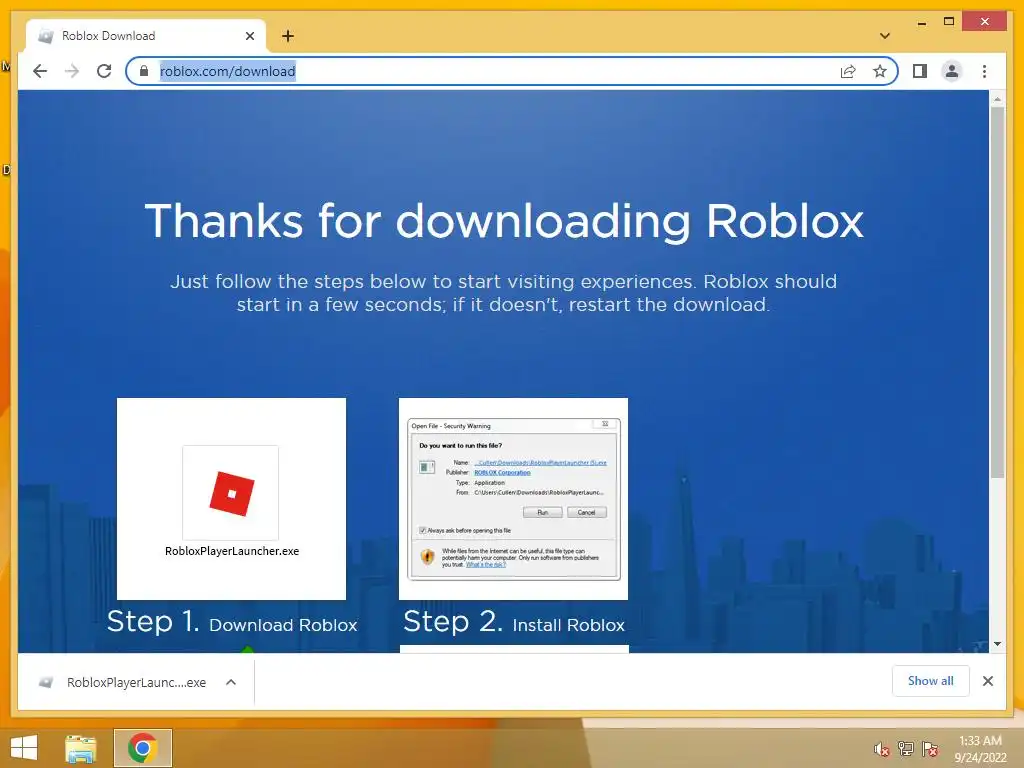Click the 'Step 2. Install Roblox' label
The image size is (1024, 768).
514,622
